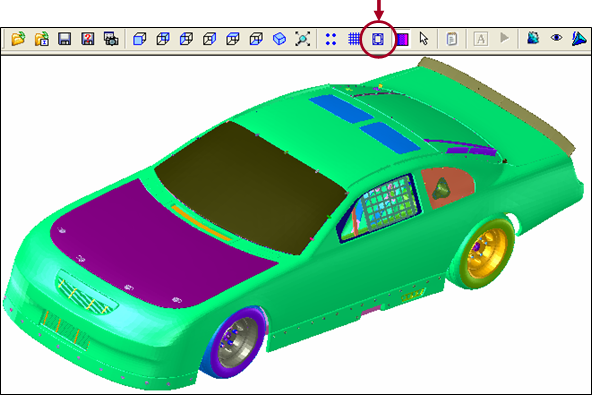Choose the sixth cube view icon
Screen dimensions: 592x395
tap(256, 39)
